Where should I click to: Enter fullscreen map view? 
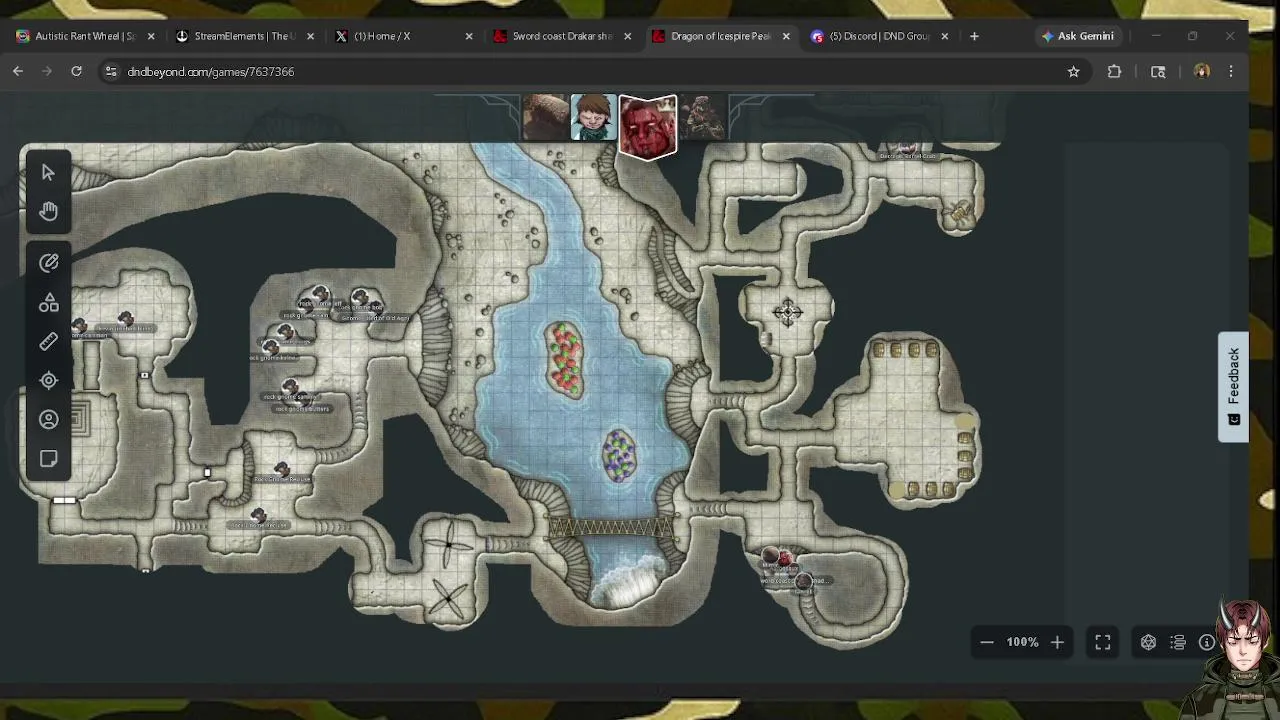point(1103,642)
